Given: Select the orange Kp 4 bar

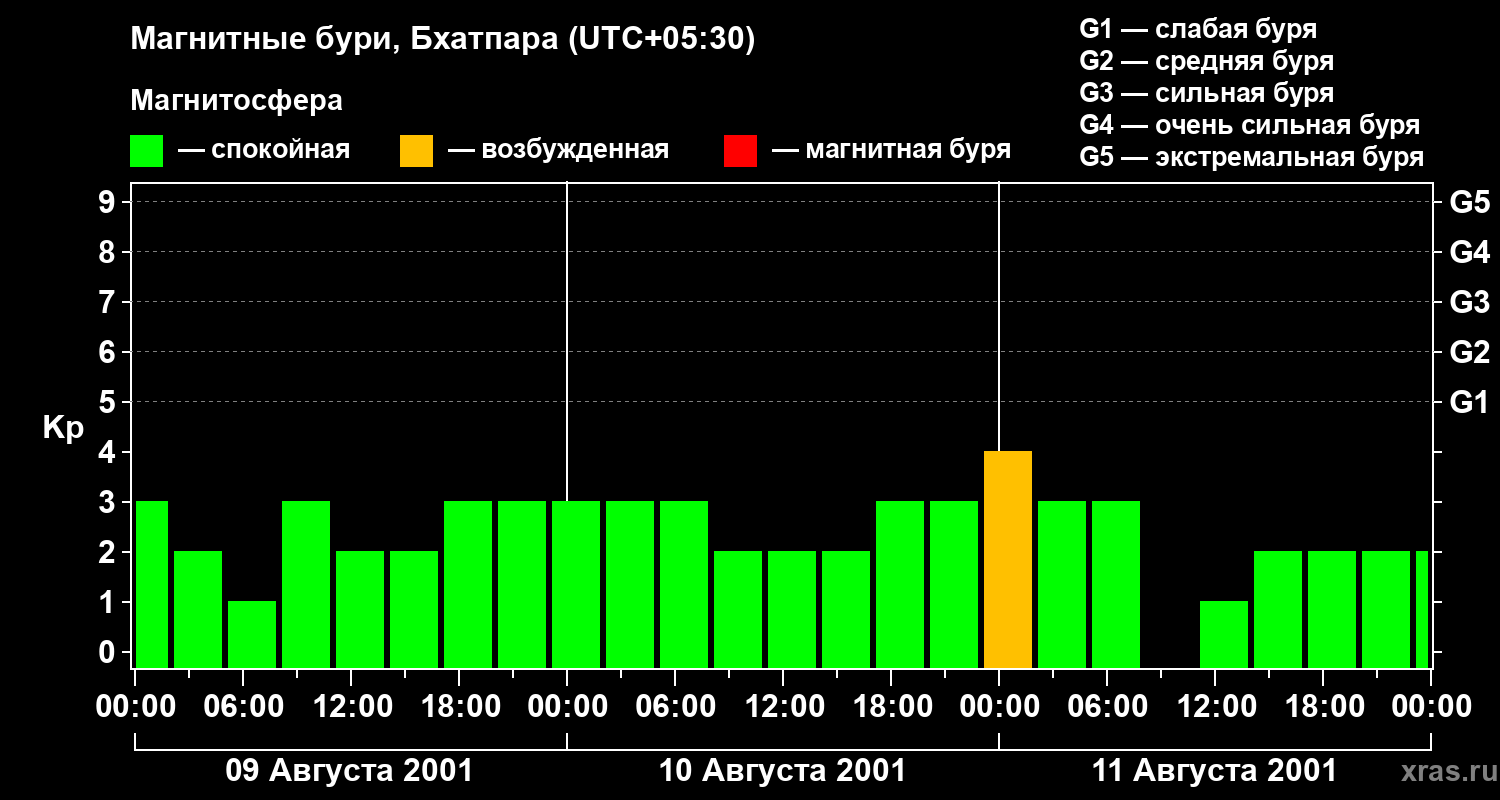Looking at the screenshot, I should pos(1008,560).
